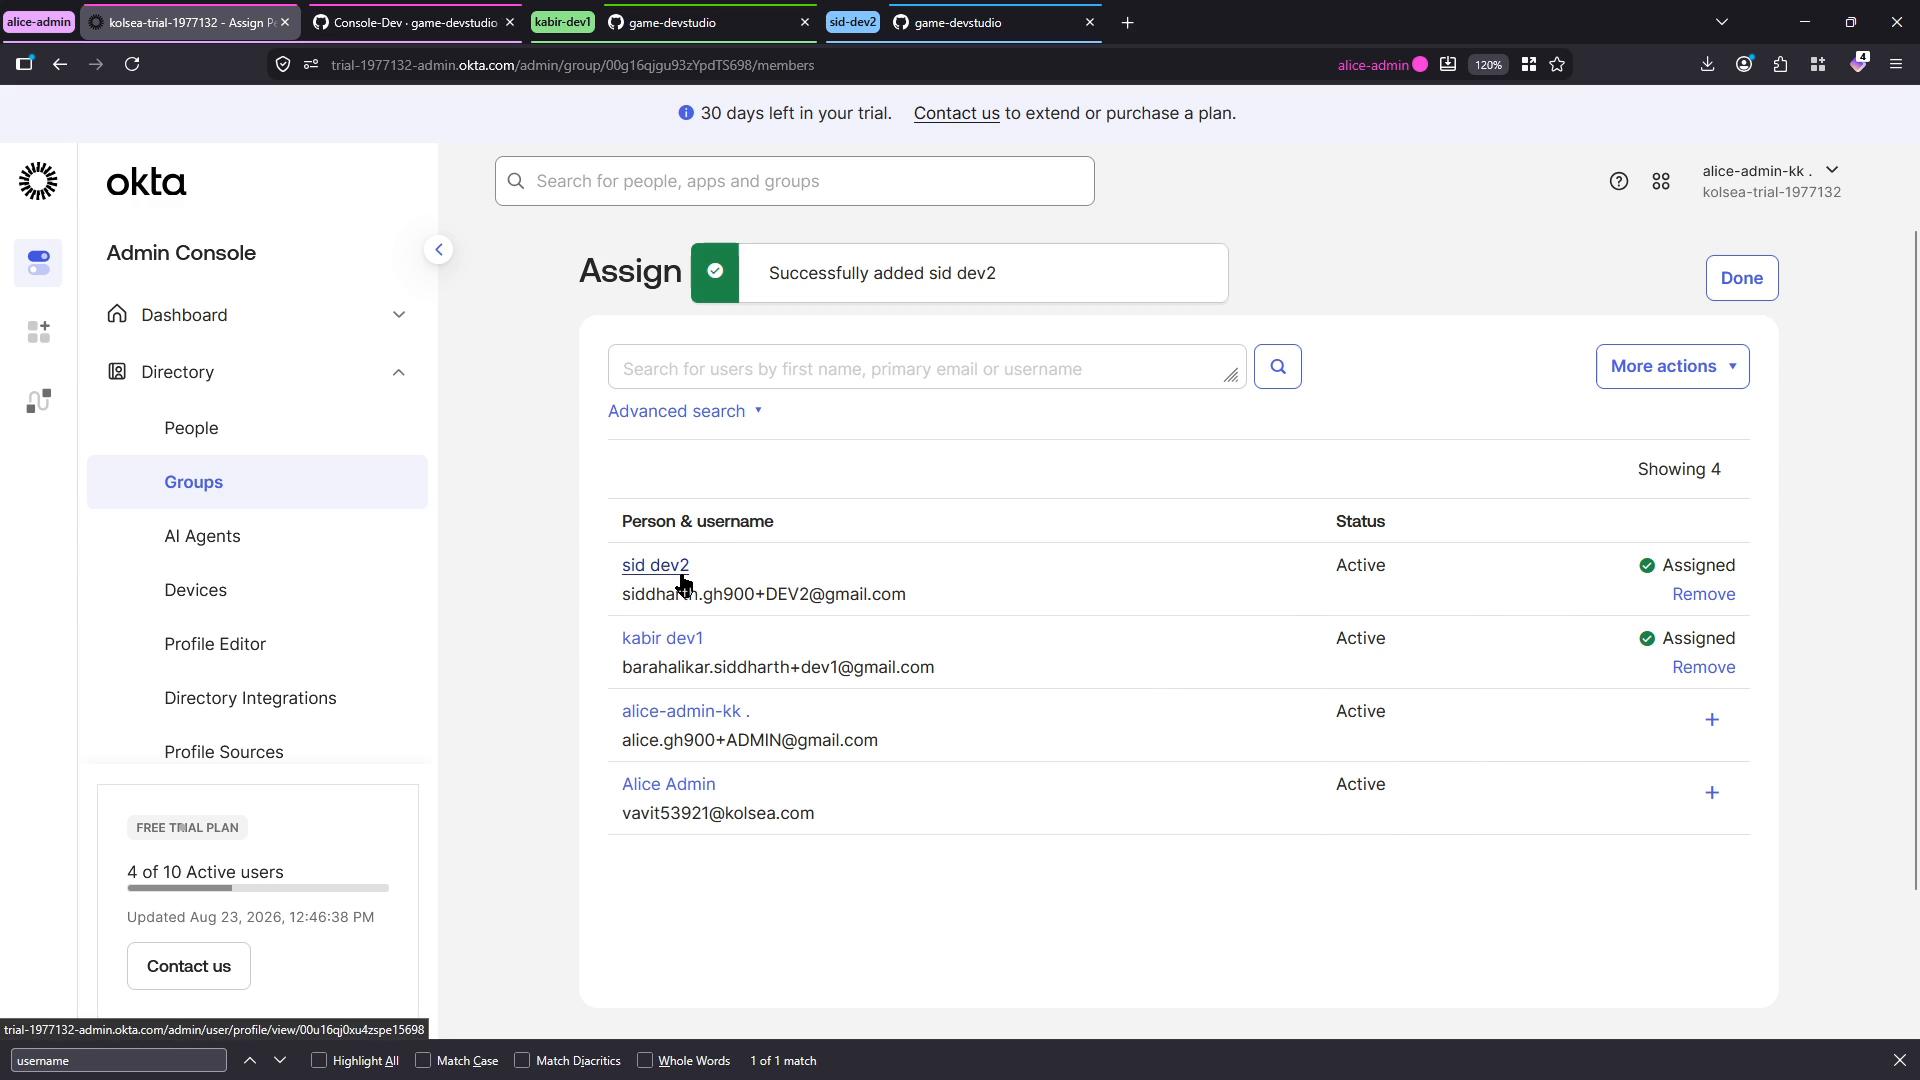Collapse the Directory menu section
The width and height of the screenshot is (1920, 1080).
(257, 372)
